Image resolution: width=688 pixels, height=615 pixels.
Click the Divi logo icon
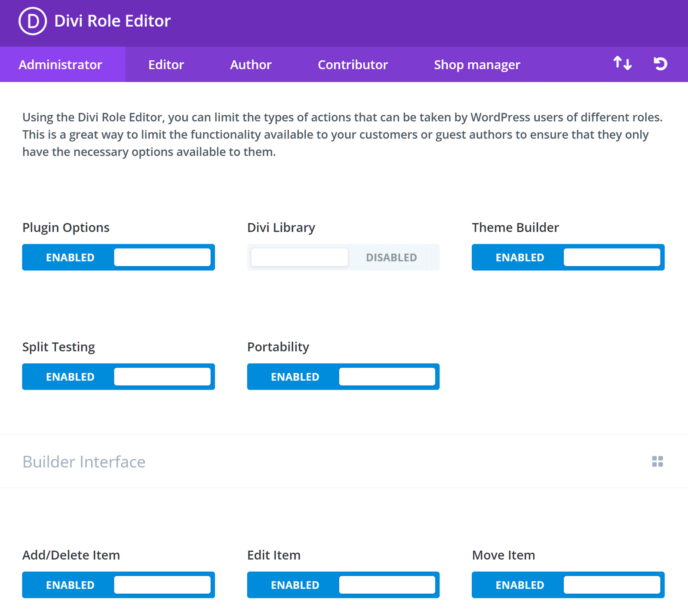[x=32, y=21]
